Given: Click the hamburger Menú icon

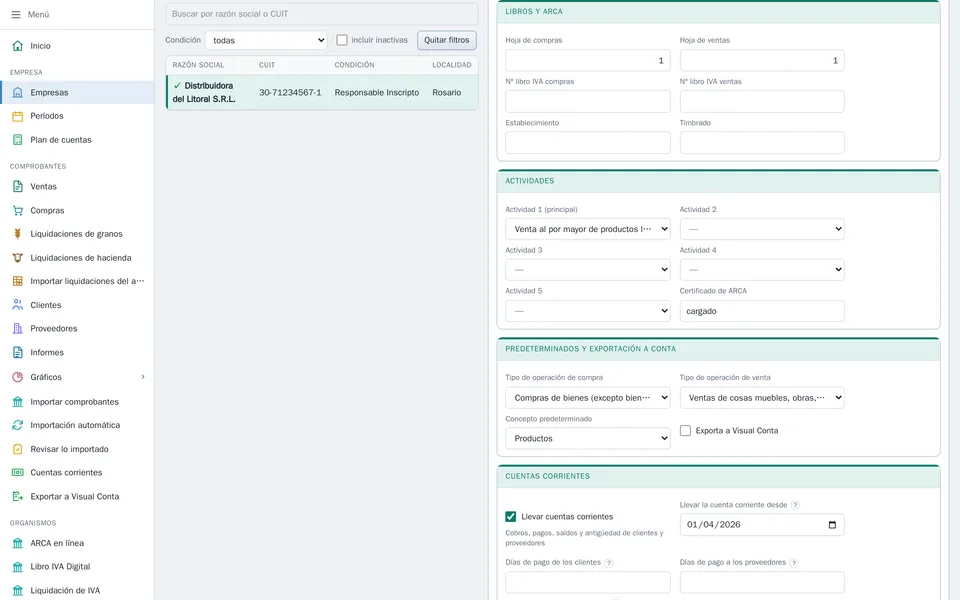Looking at the screenshot, I should tap(16, 14).
